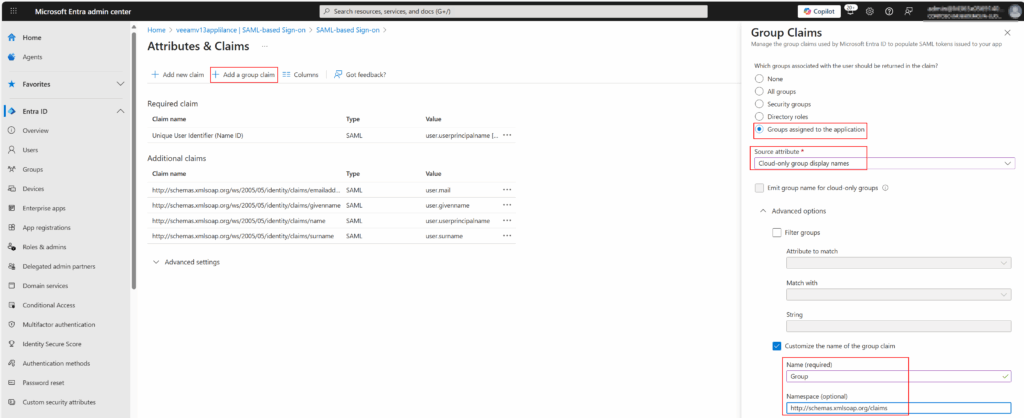The height and width of the screenshot is (418, 1024).
Task: Click the ellipsis for the user.mail claim
Action: [x=507, y=189]
